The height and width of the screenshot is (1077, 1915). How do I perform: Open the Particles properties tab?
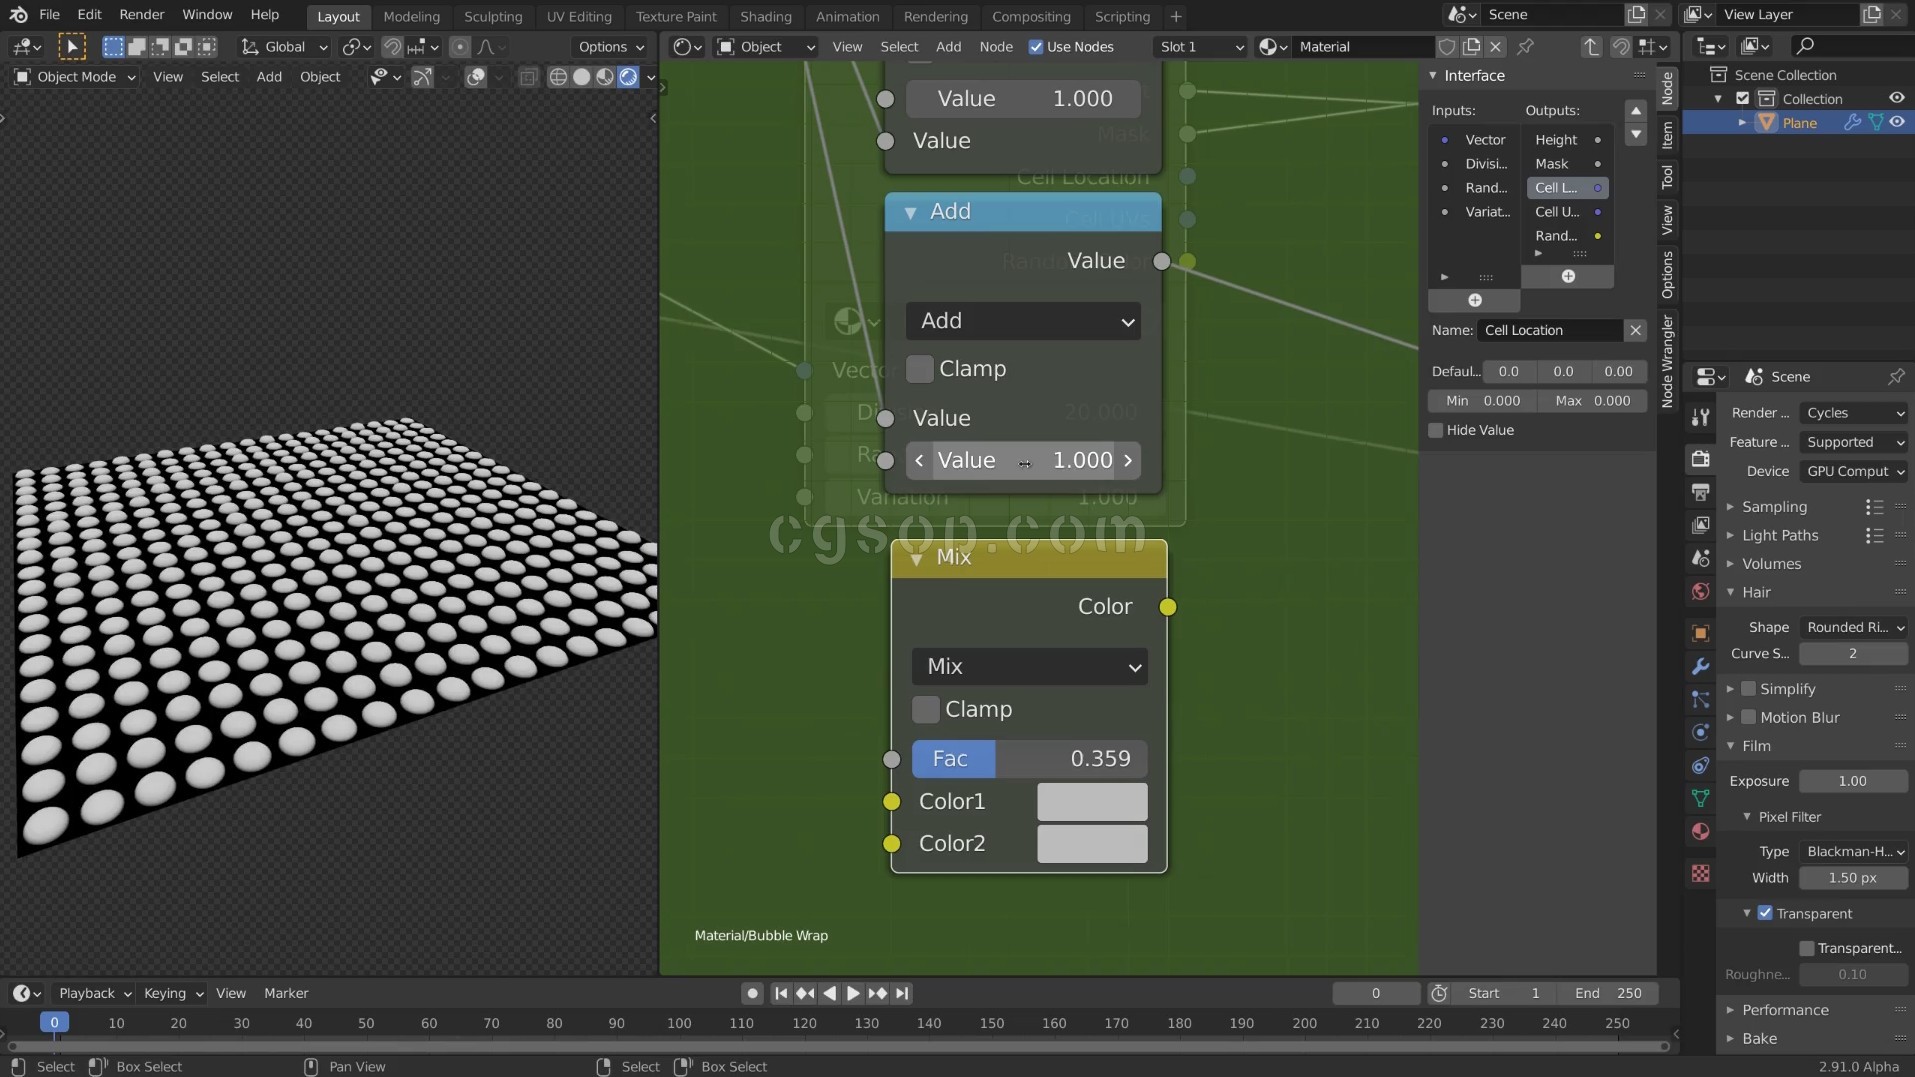click(x=1700, y=700)
